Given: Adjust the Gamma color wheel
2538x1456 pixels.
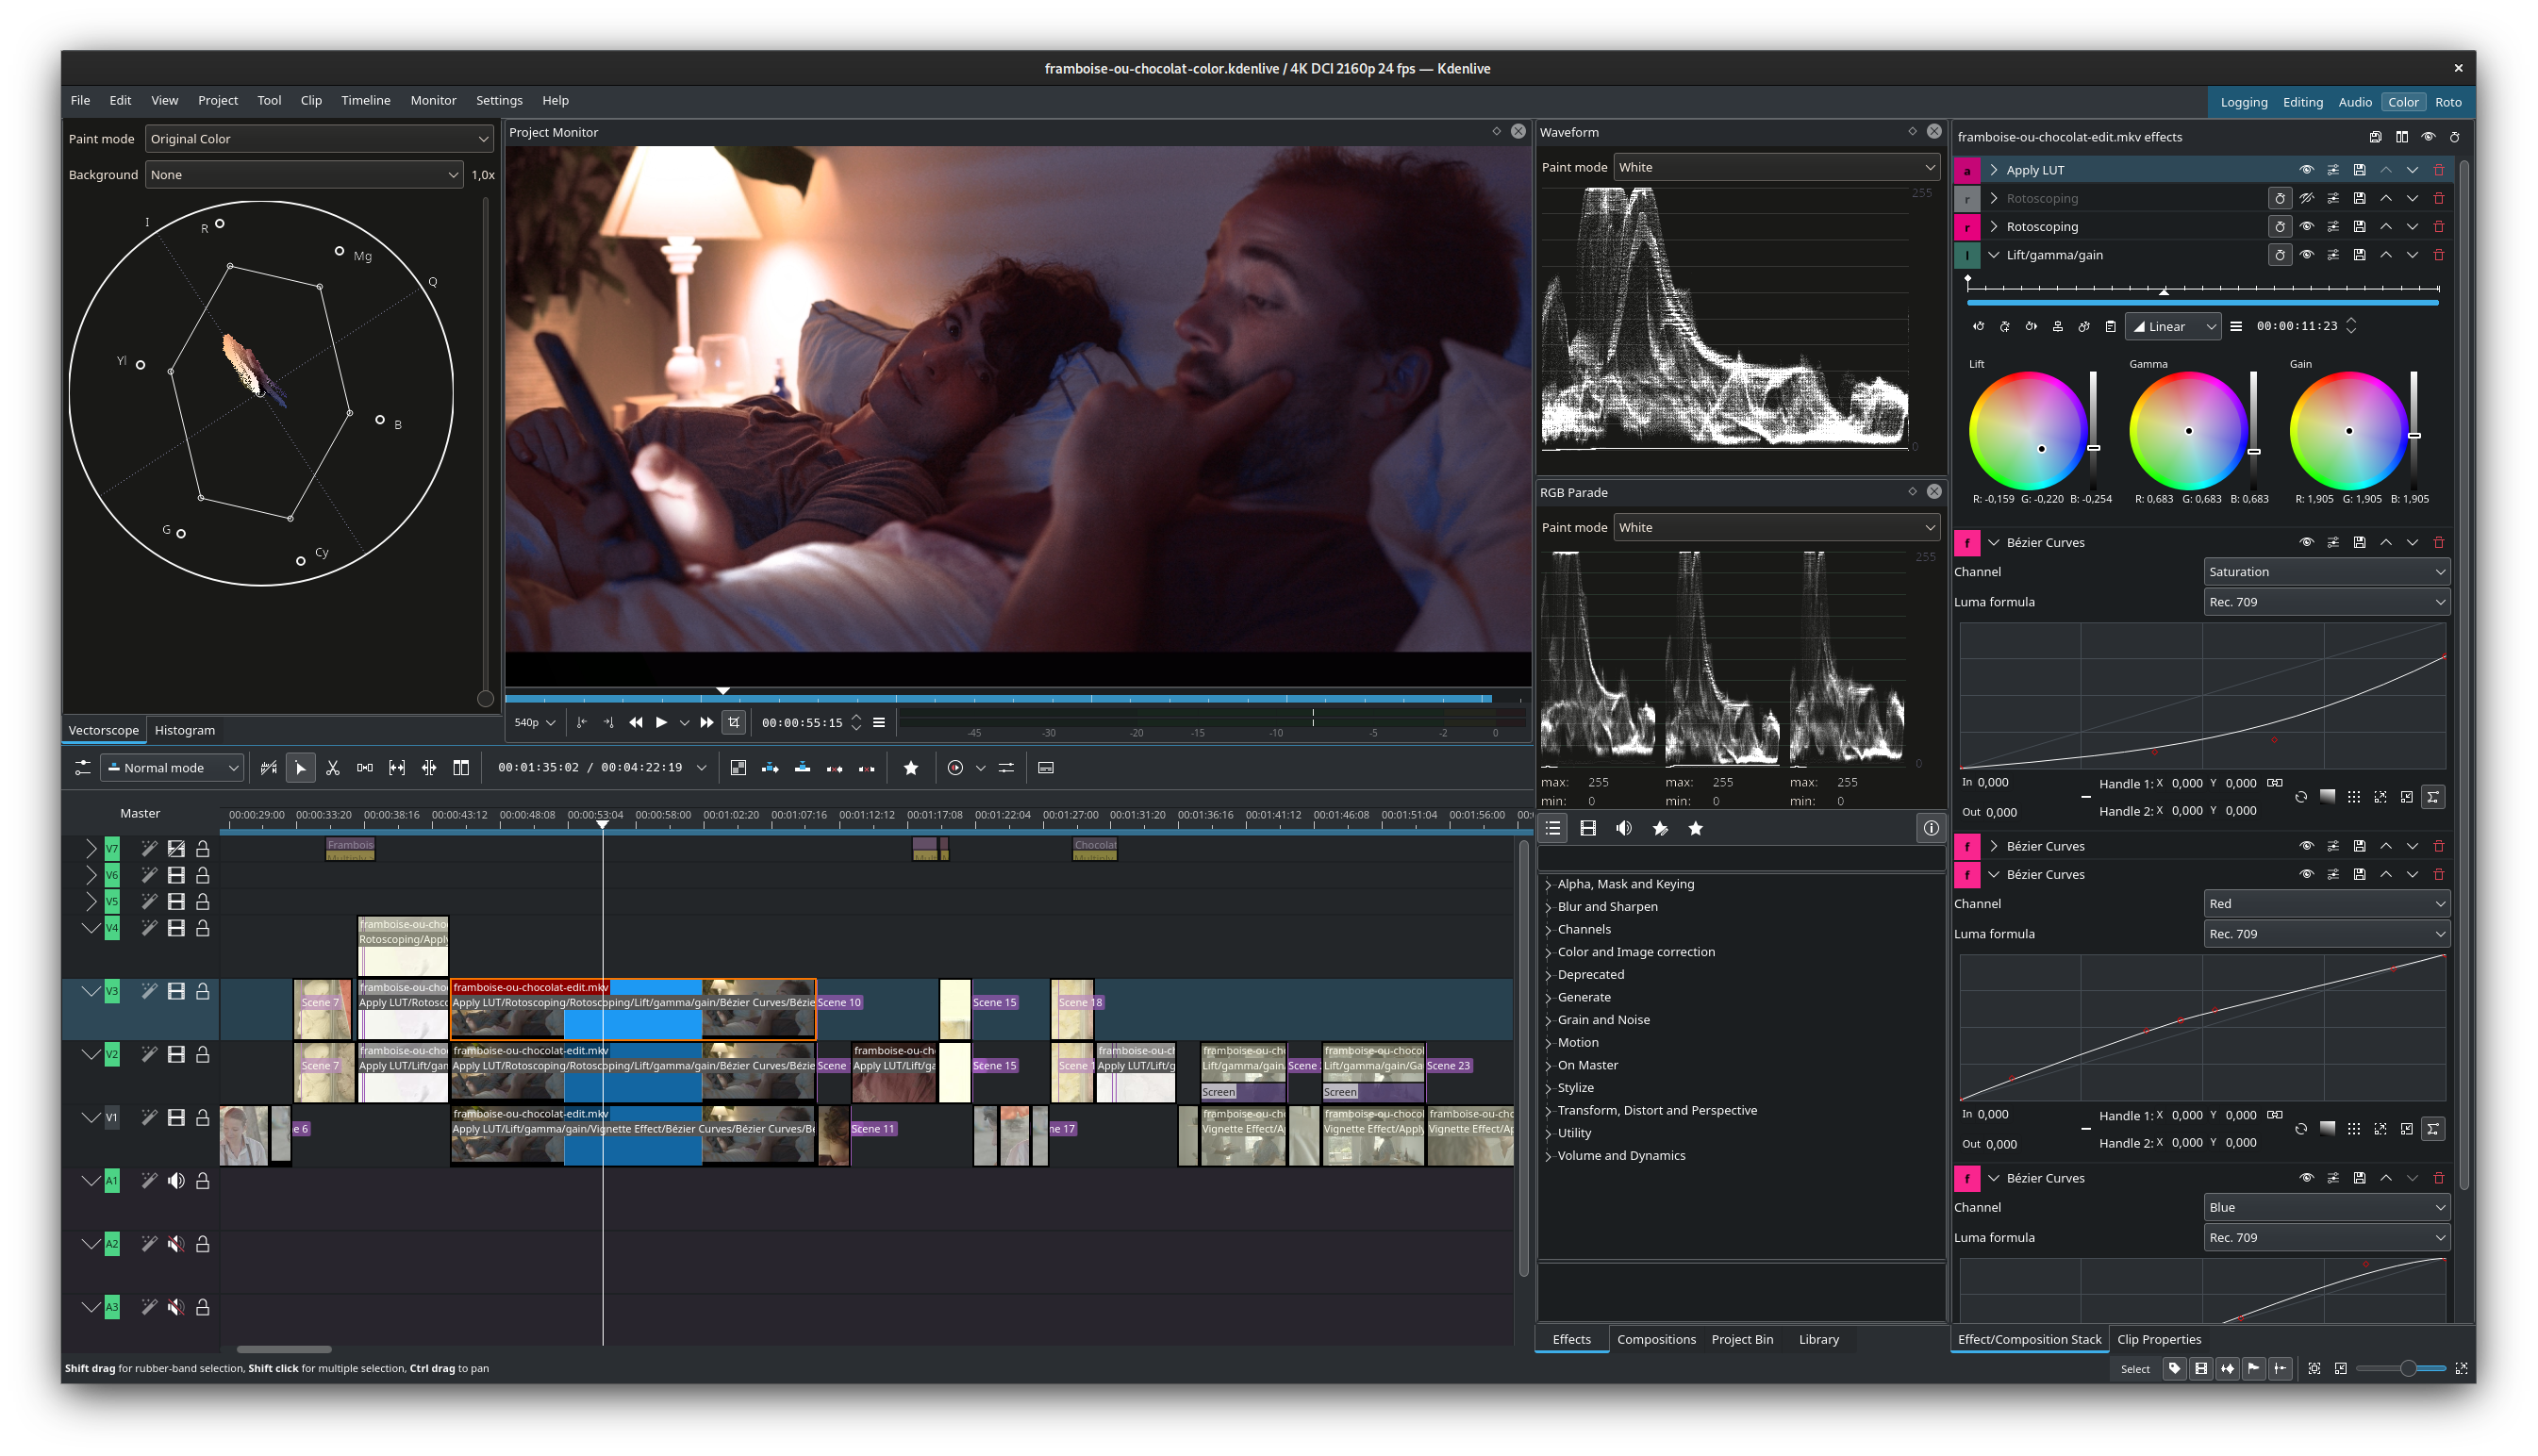Looking at the screenshot, I should (2190, 430).
